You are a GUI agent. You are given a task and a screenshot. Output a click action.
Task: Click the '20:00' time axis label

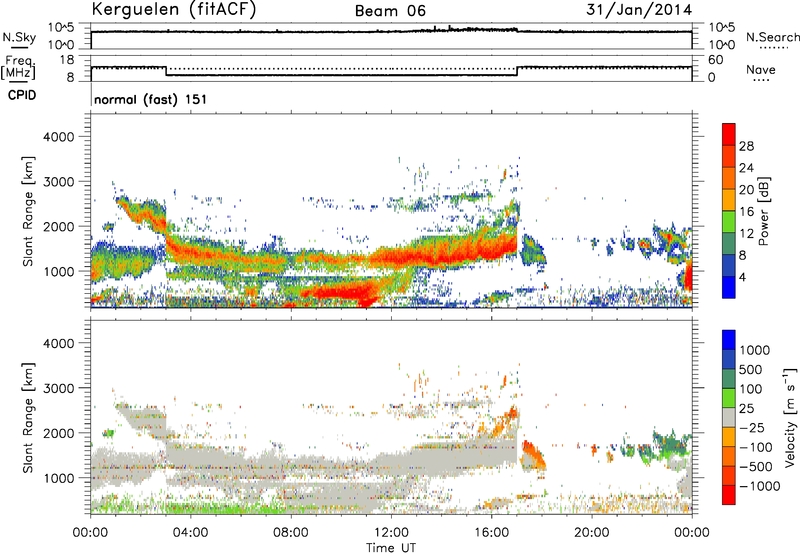[591, 533]
